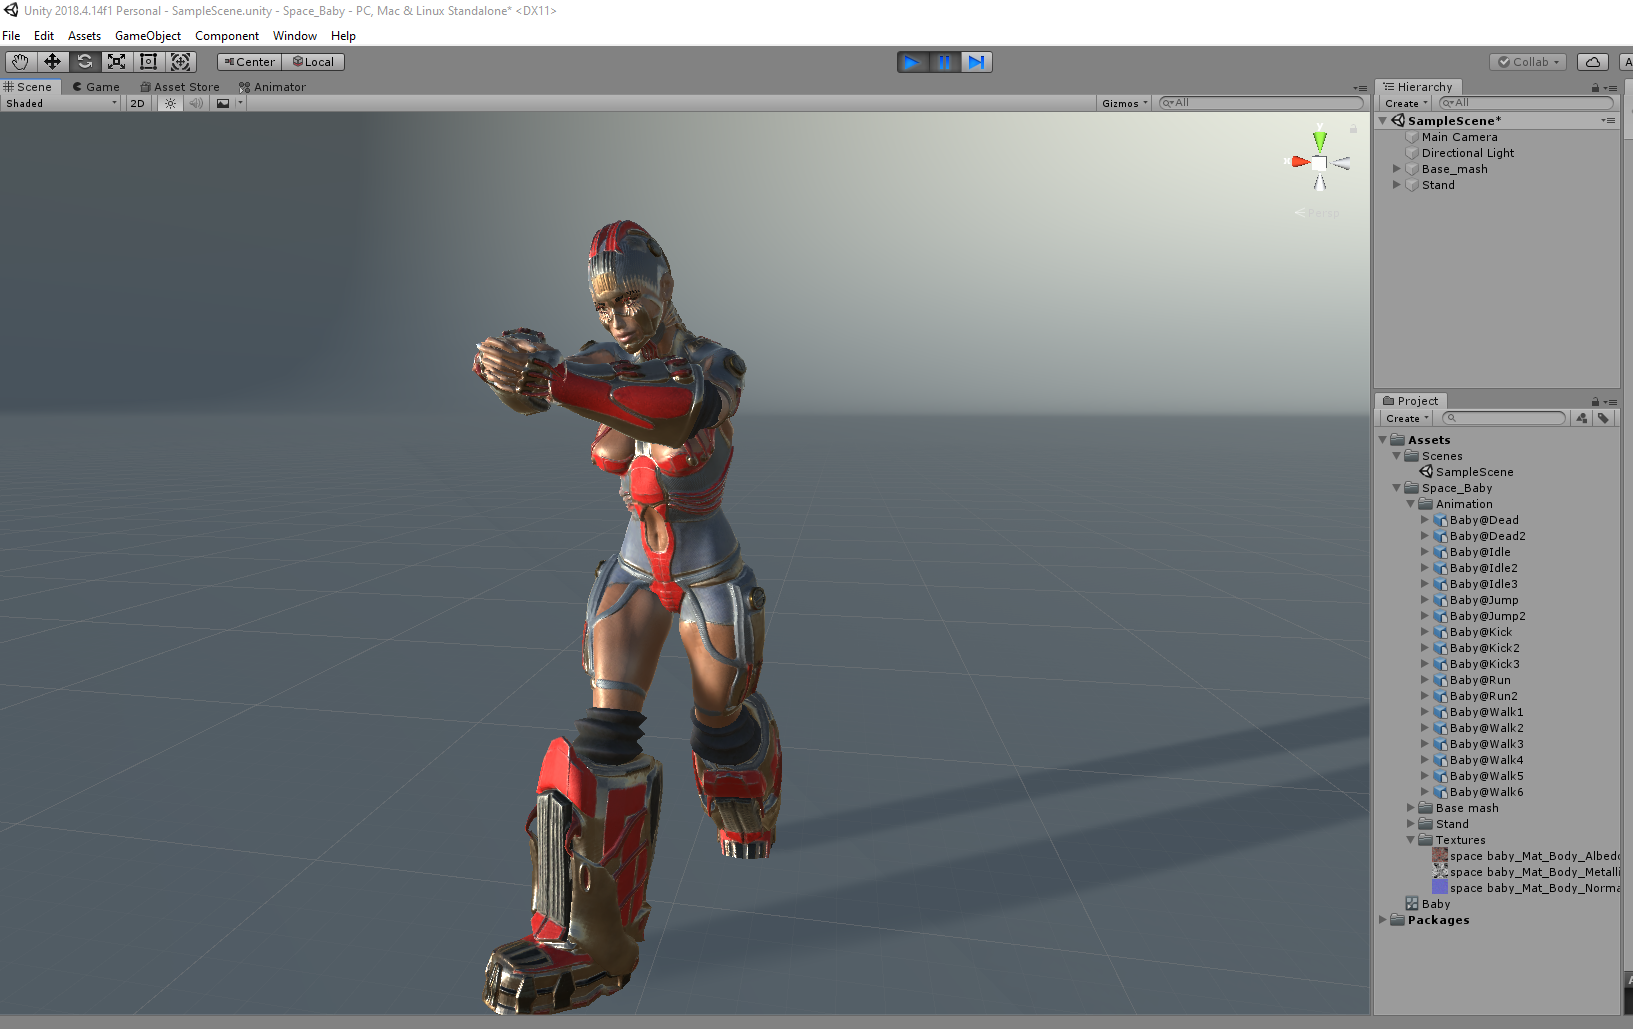Click the Collab button
This screenshot has height=1029, width=1633.
[1528, 62]
